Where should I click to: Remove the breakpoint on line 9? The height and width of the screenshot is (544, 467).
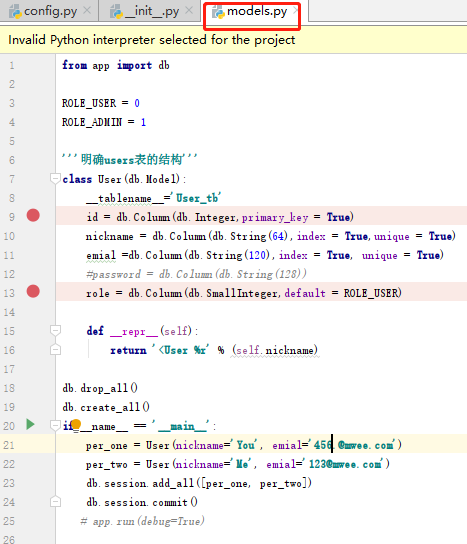pyautogui.click(x=33, y=215)
